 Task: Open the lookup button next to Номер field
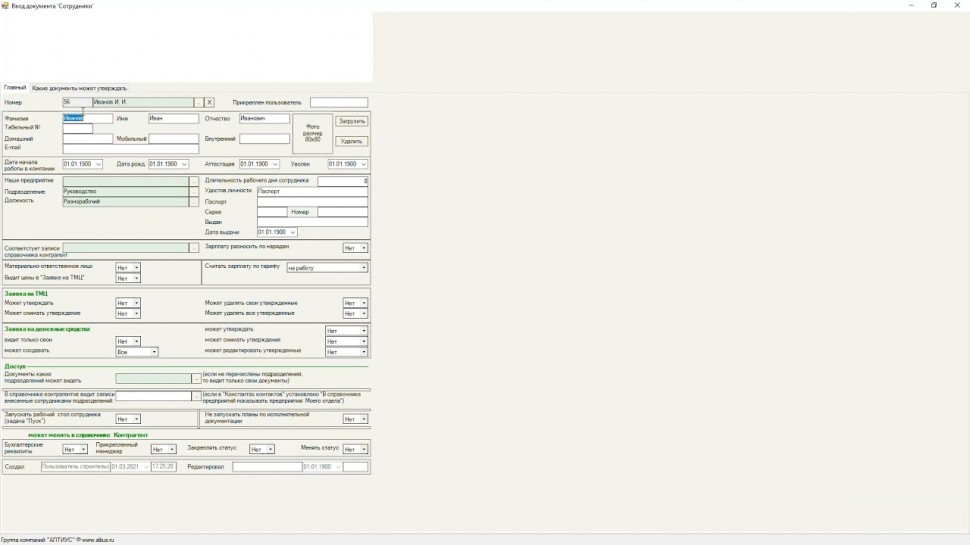pos(198,102)
